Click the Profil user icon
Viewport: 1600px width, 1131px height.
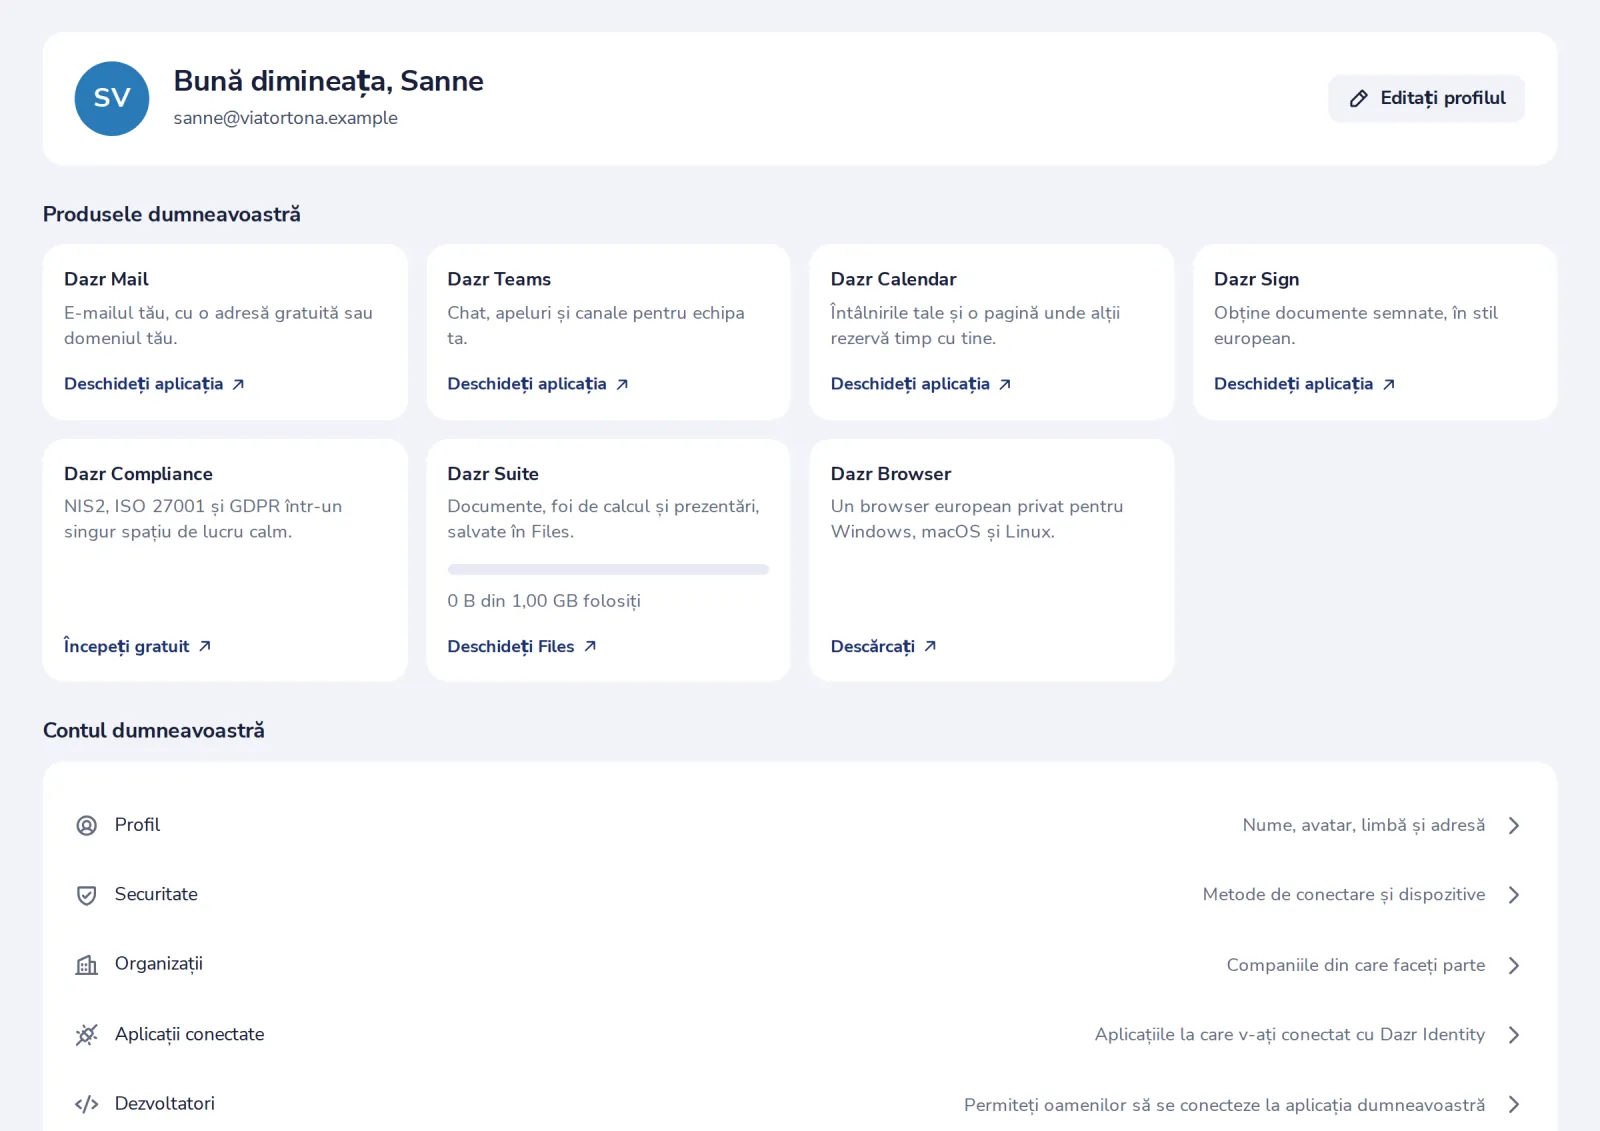pos(87,825)
